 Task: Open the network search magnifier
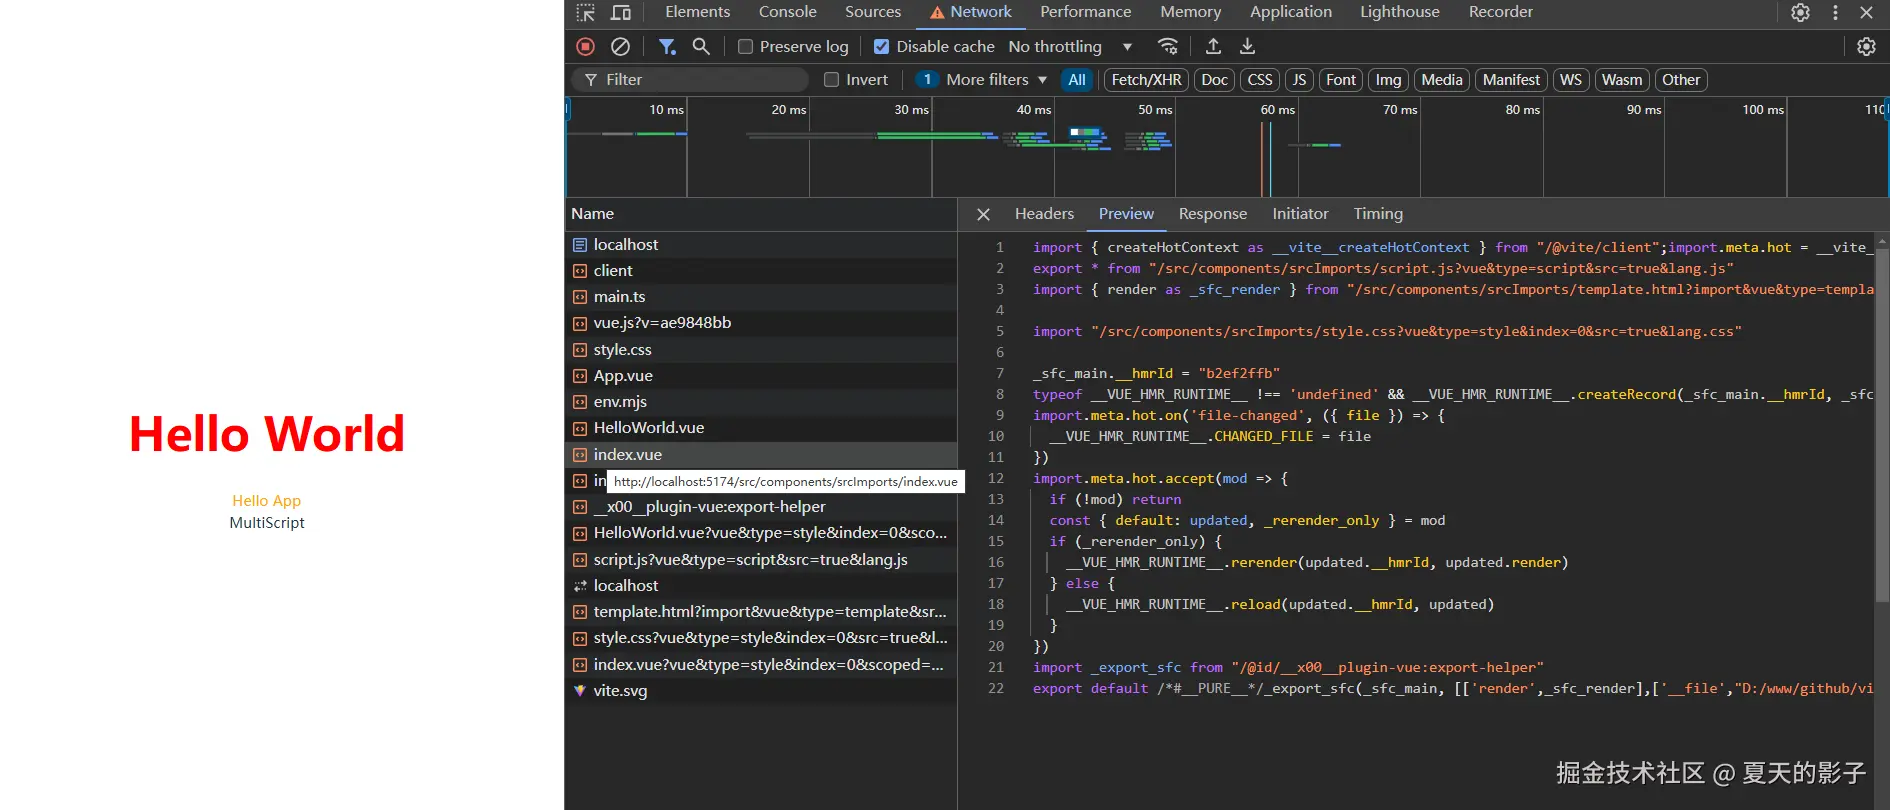701,46
